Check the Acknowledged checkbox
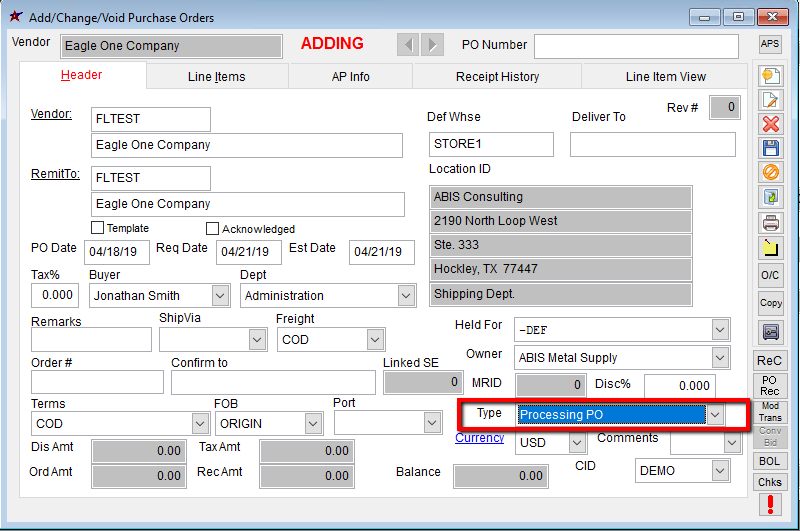Image resolution: width=800 pixels, height=531 pixels. click(212, 228)
